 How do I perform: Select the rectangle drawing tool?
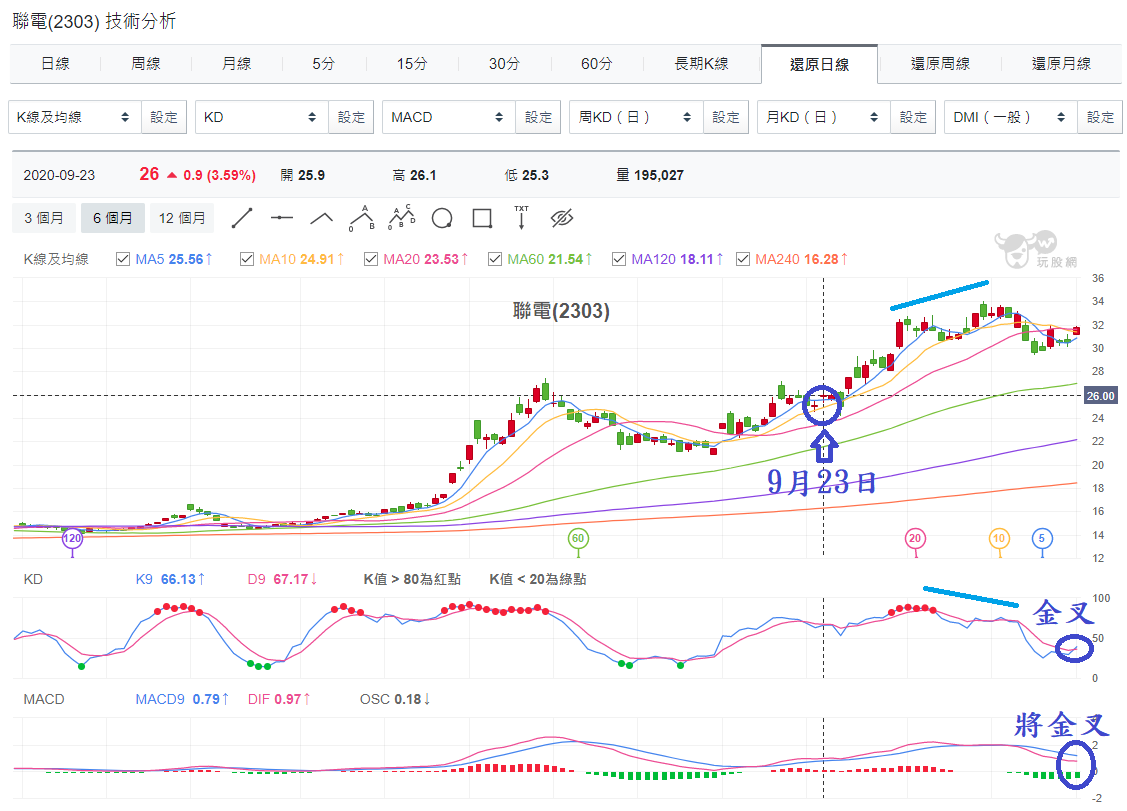[x=482, y=218]
